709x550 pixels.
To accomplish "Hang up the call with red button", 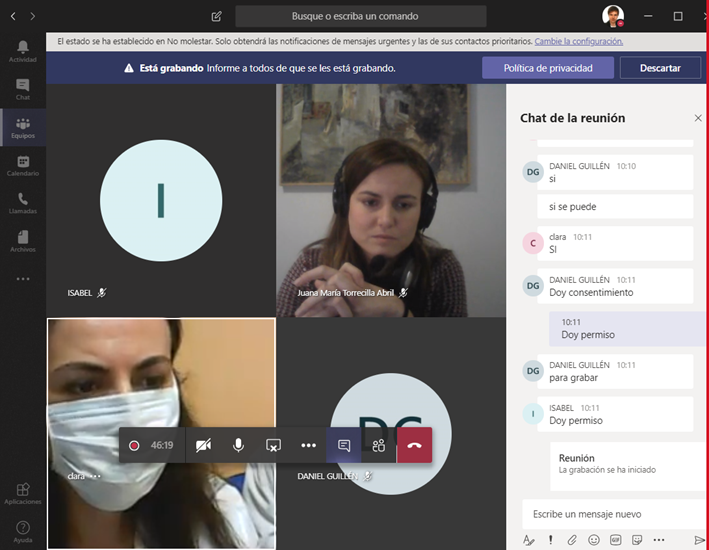I will pos(414,445).
